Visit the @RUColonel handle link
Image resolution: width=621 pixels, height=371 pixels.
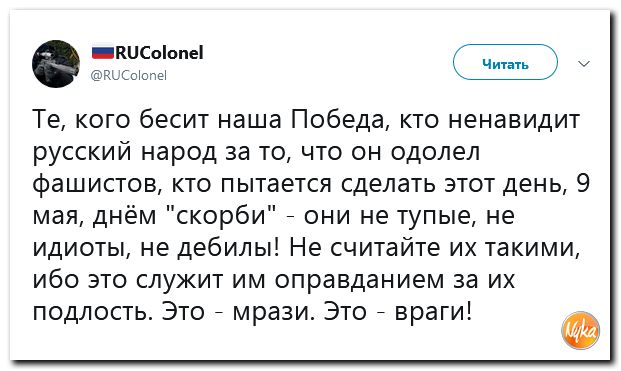pos(129,75)
